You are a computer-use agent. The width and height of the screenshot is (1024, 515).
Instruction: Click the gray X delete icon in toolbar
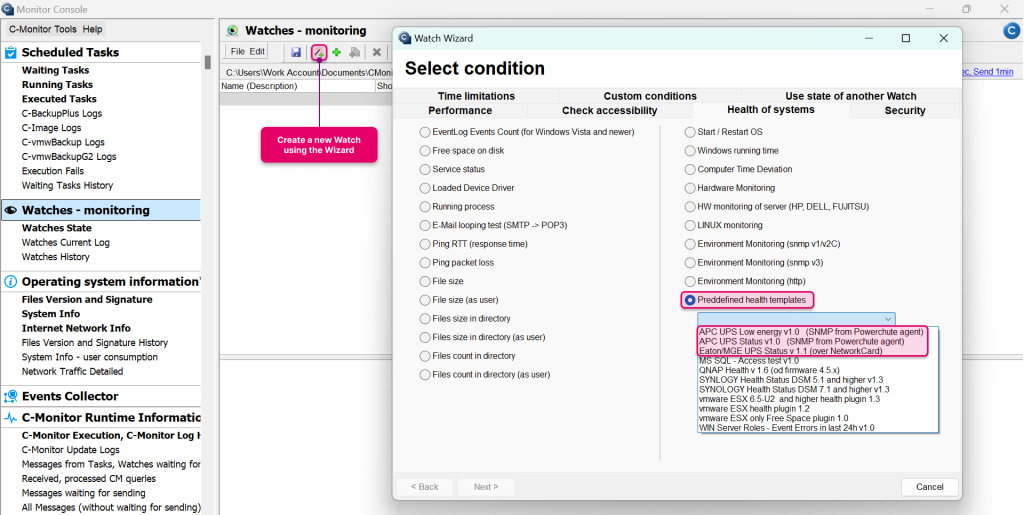point(377,52)
